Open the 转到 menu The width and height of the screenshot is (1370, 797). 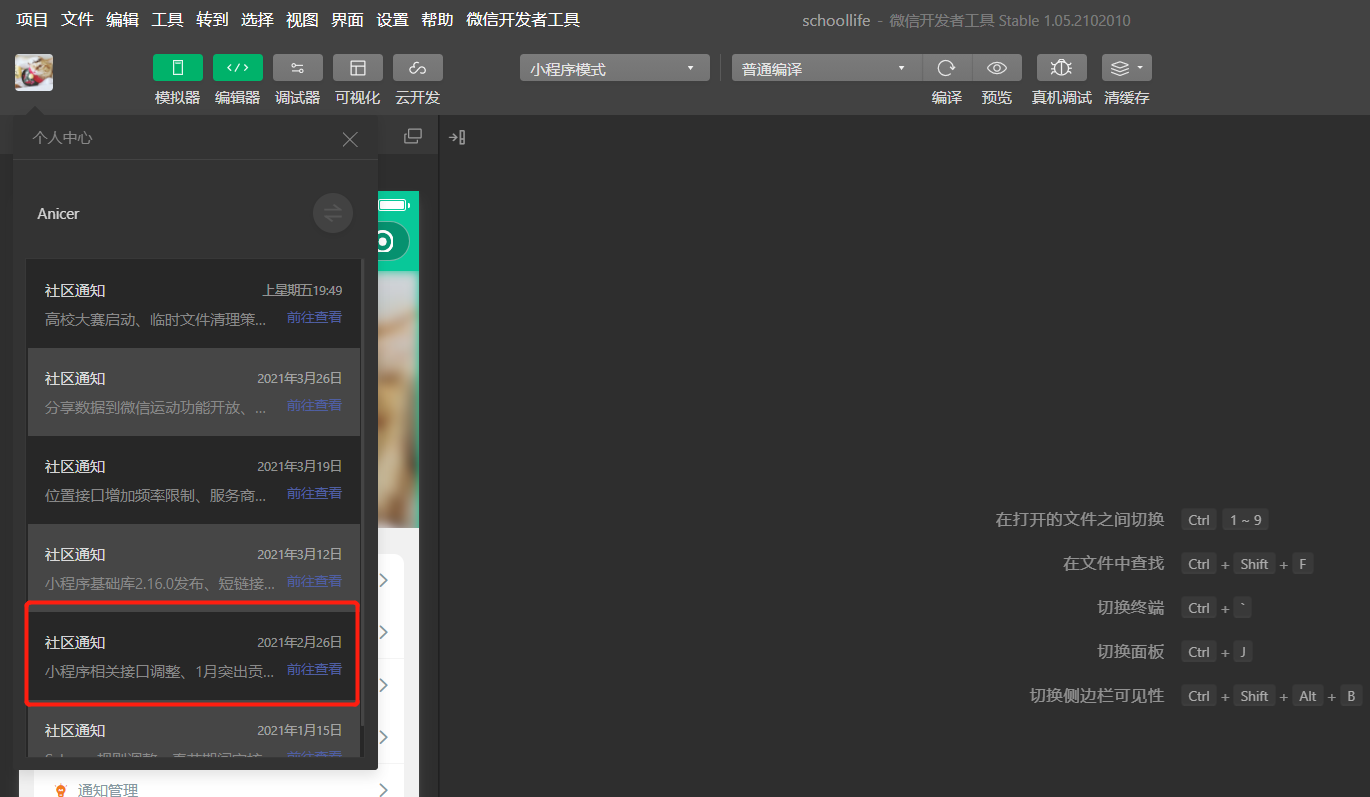(213, 20)
